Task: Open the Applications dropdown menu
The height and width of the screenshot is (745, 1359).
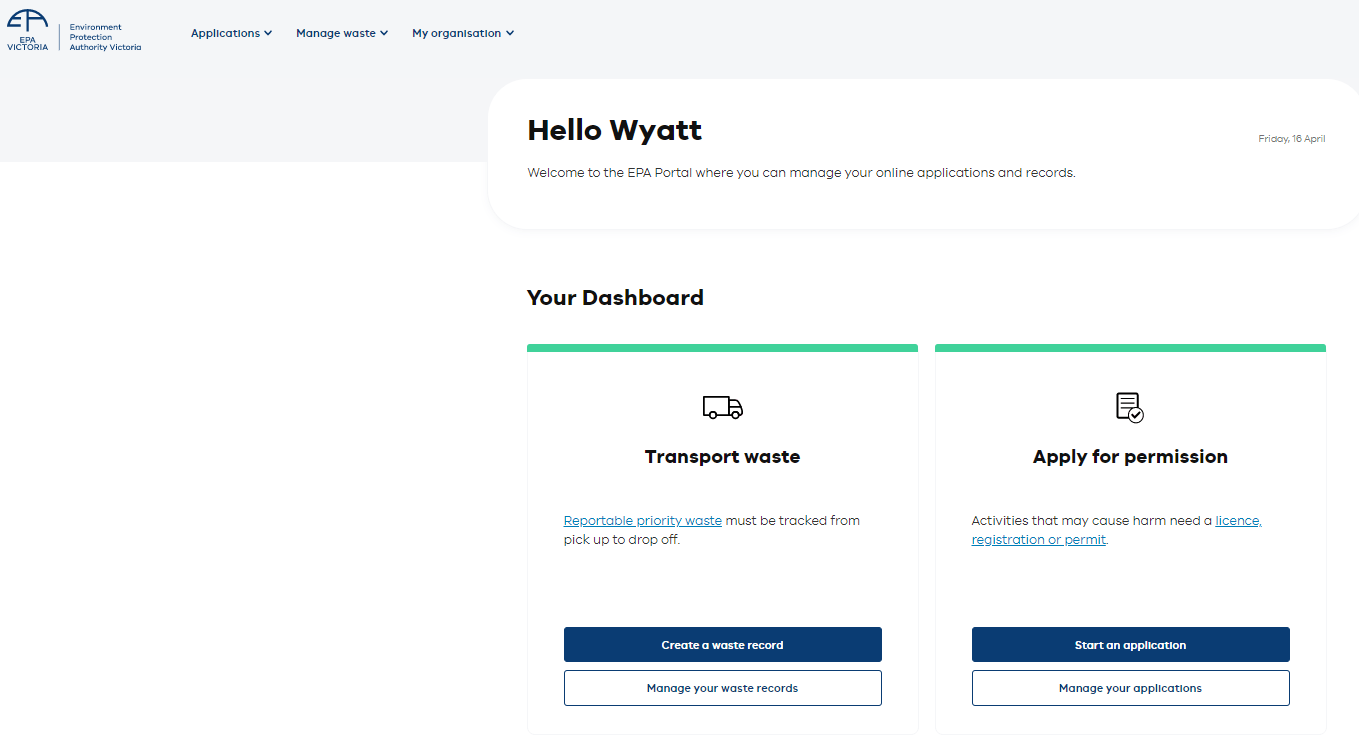Action: tap(232, 33)
